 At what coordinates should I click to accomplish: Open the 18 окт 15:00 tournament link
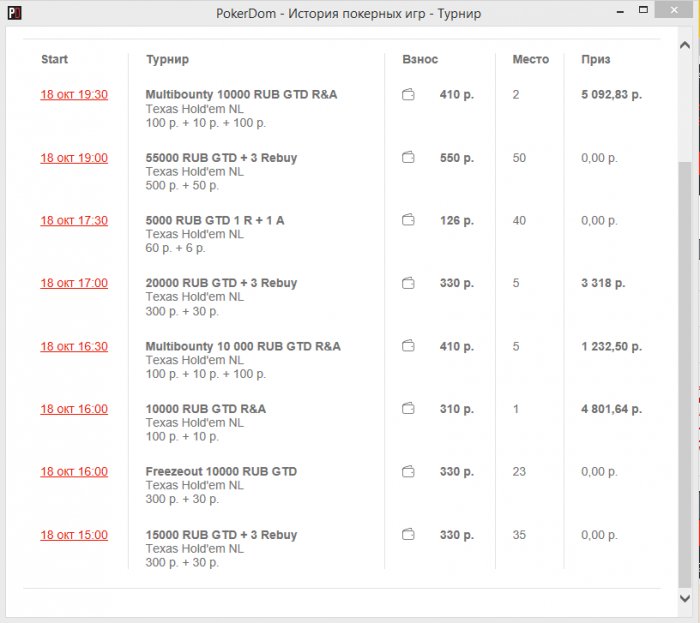(74, 535)
